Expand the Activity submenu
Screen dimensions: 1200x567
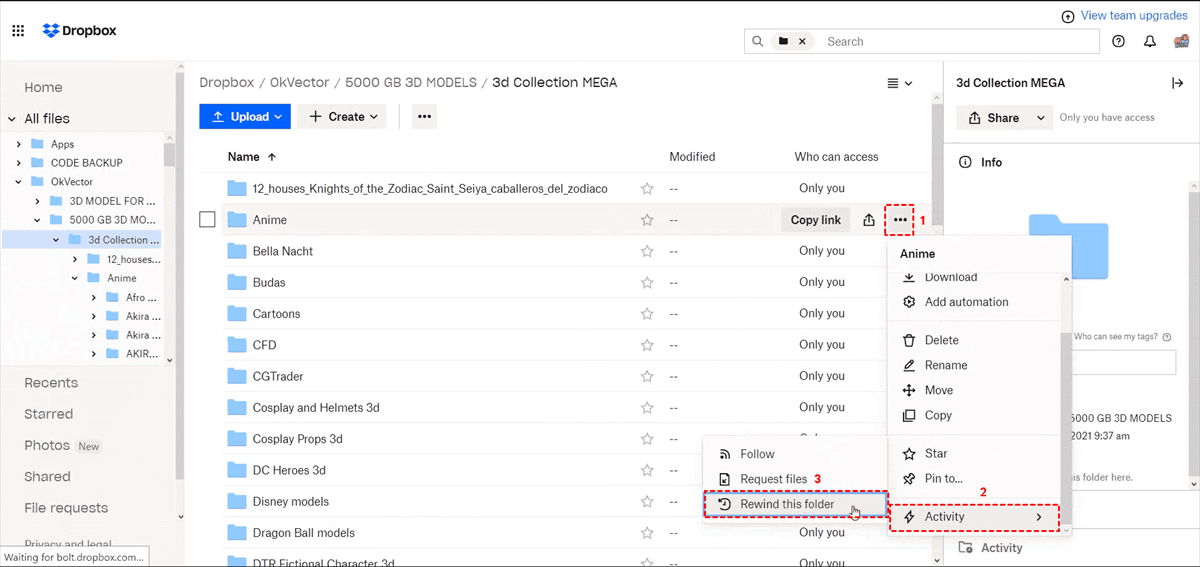[x=976, y=517]
